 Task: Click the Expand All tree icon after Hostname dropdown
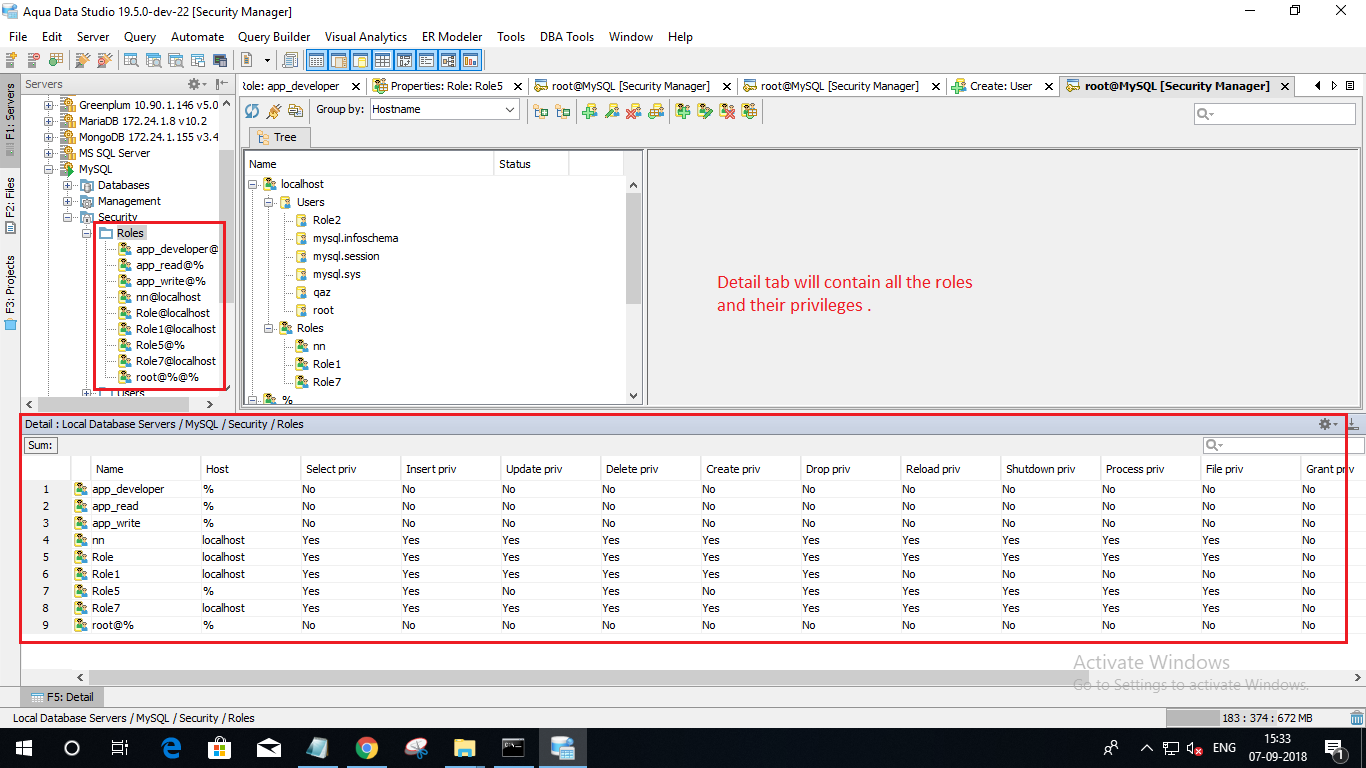click(x=541, y=111)
